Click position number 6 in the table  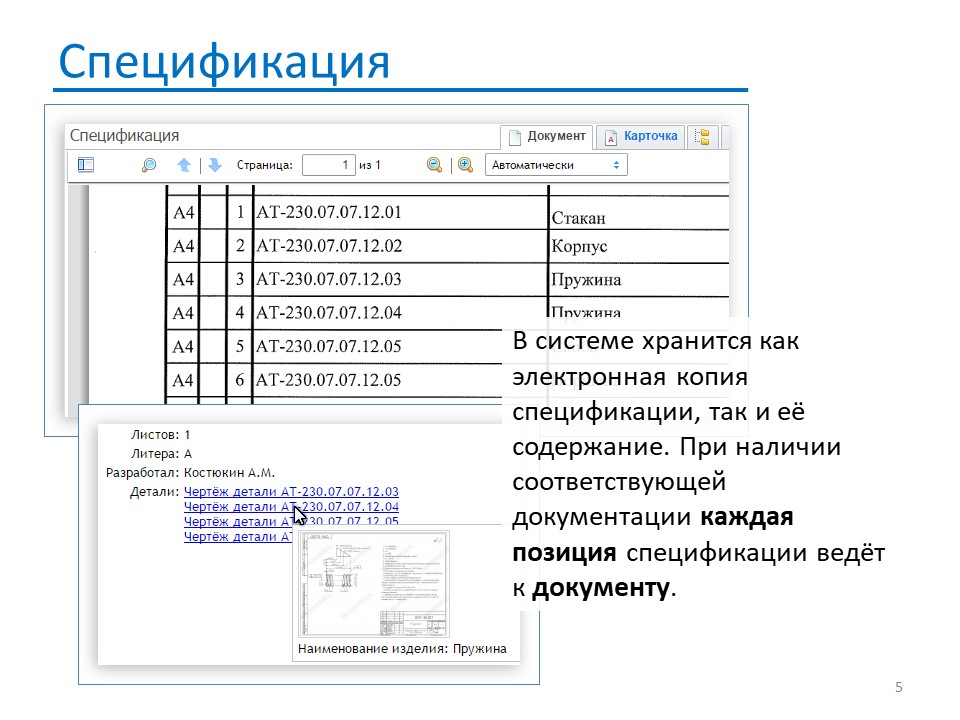(x=240, y=380)
